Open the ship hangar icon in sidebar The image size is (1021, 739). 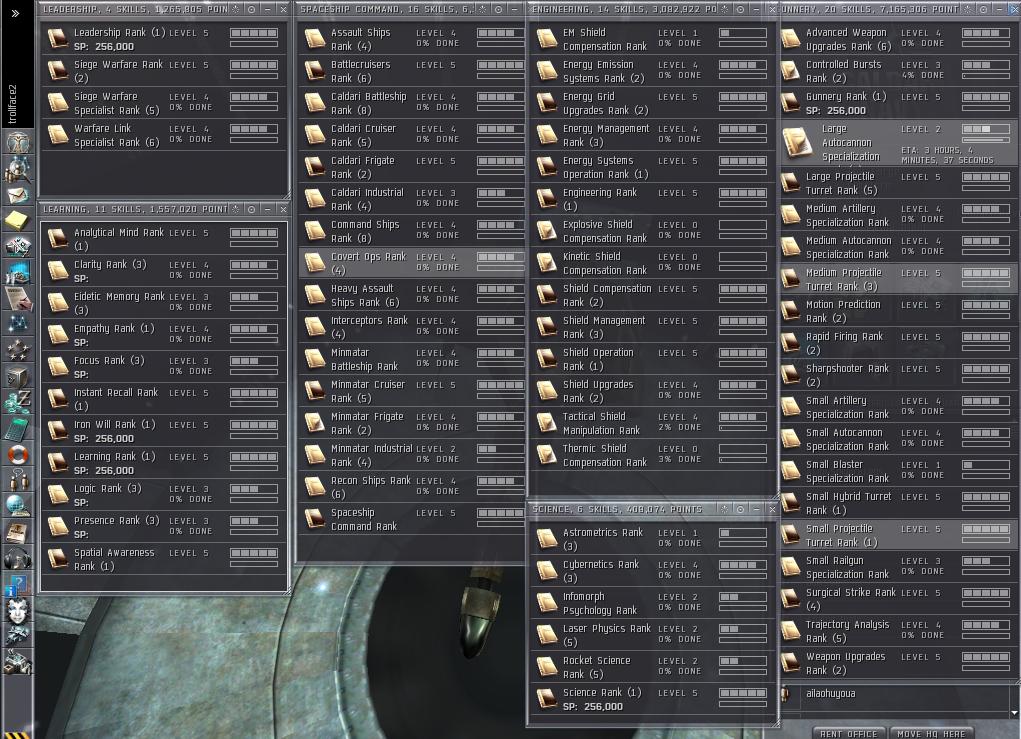pos(18,635)
